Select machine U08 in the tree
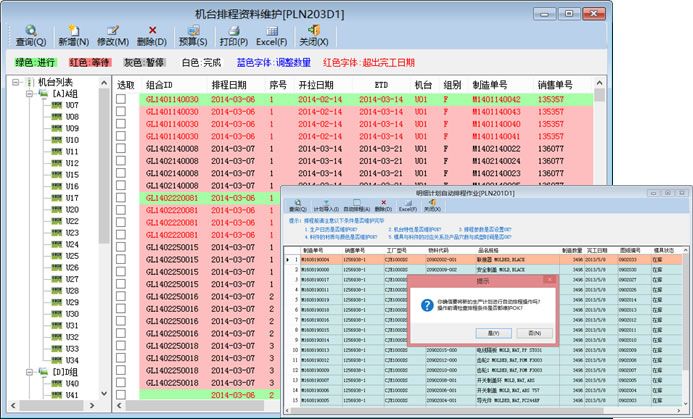The height and width of the screenshot is (419, 693). click(72, 117)
